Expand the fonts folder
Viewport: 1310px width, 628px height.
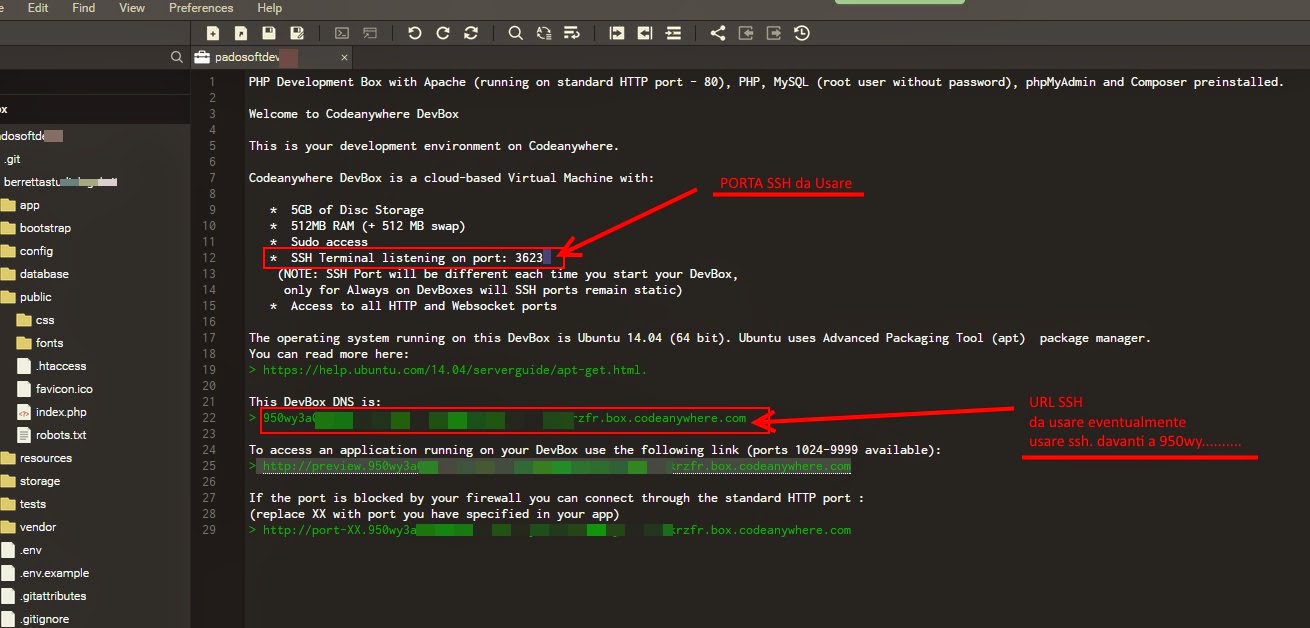pyautogui.click(x=49, y=343)
